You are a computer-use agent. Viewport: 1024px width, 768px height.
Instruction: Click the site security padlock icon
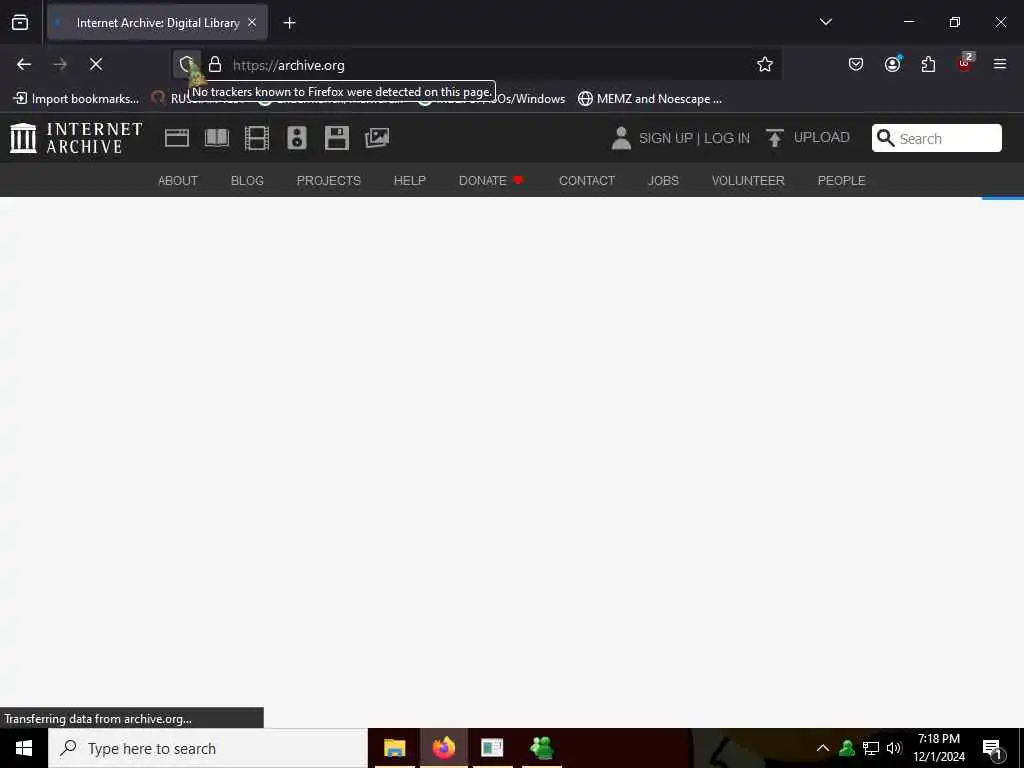point(215,64)
